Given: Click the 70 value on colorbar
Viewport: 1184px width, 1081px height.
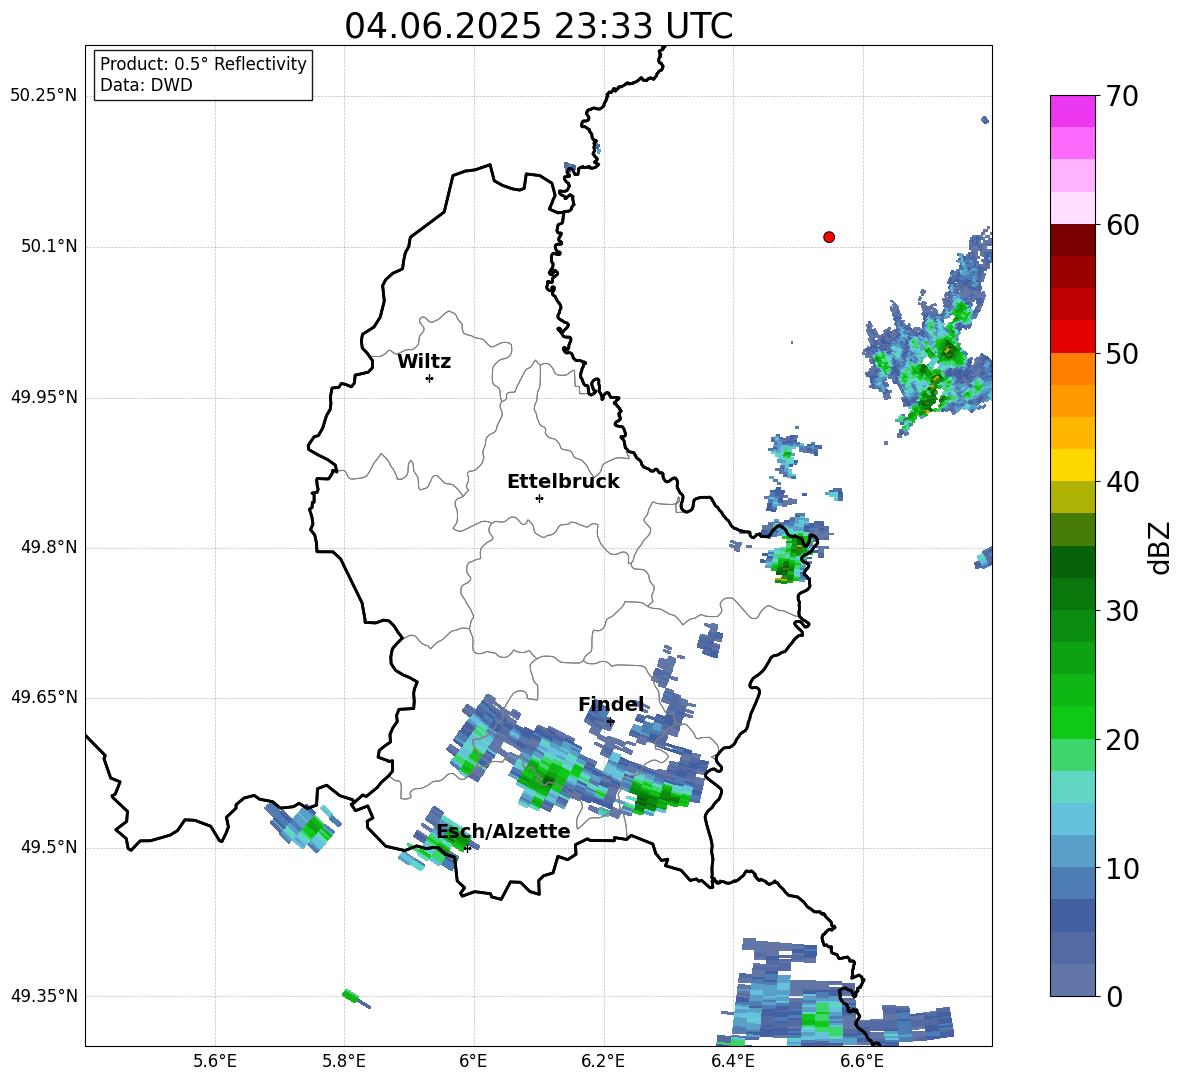Looking at the screenshot, I should pyautogui.click(x=1122, y=96).
